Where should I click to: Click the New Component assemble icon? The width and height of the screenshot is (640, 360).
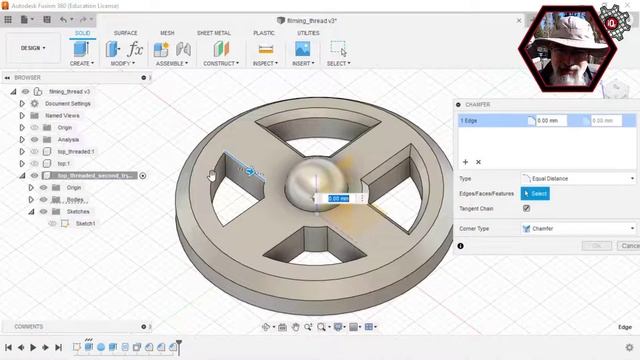coord(161,49)
